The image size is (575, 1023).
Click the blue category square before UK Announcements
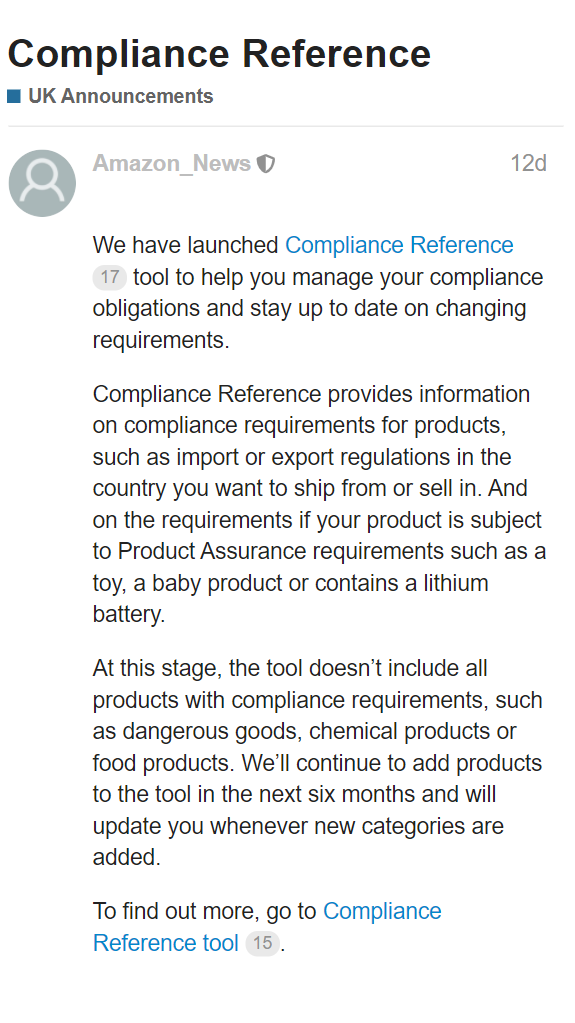point(14,97)
